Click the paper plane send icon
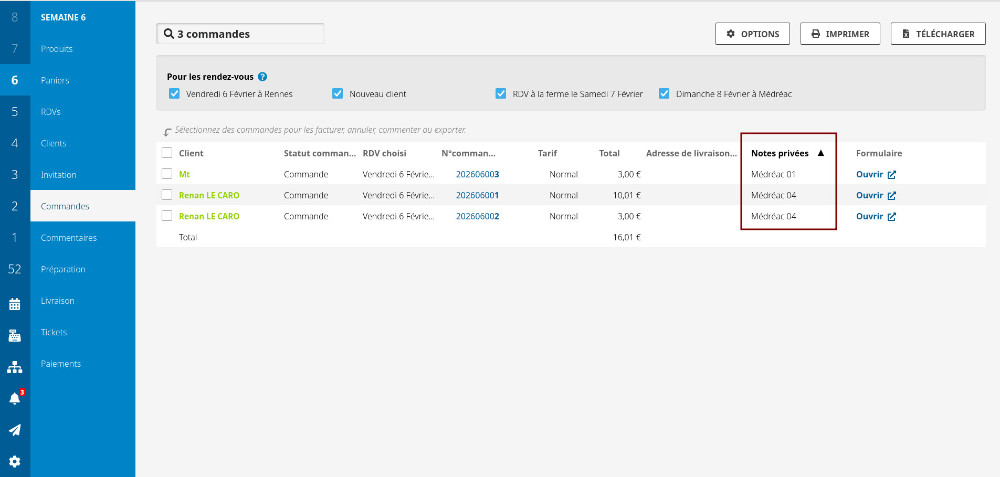 pos(14,430)
